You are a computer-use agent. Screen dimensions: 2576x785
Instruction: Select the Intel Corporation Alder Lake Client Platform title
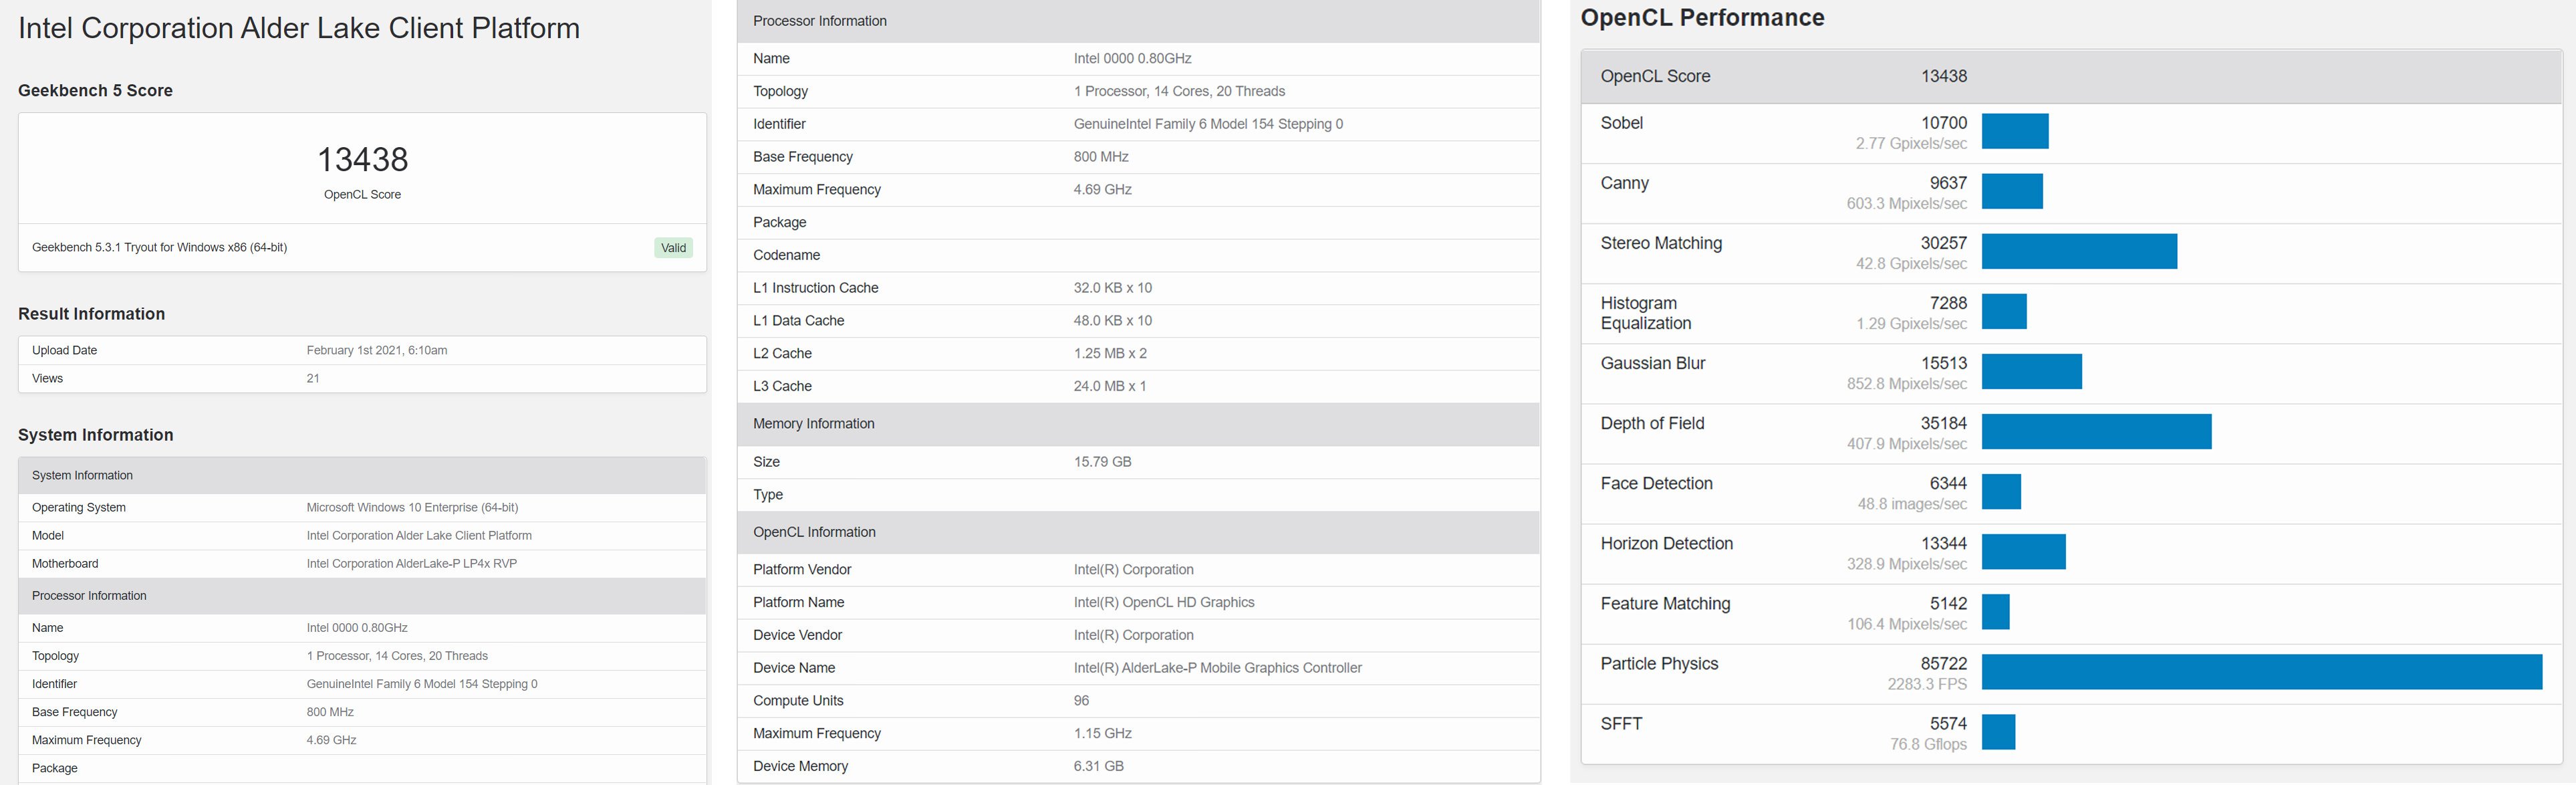click(299, 28)
